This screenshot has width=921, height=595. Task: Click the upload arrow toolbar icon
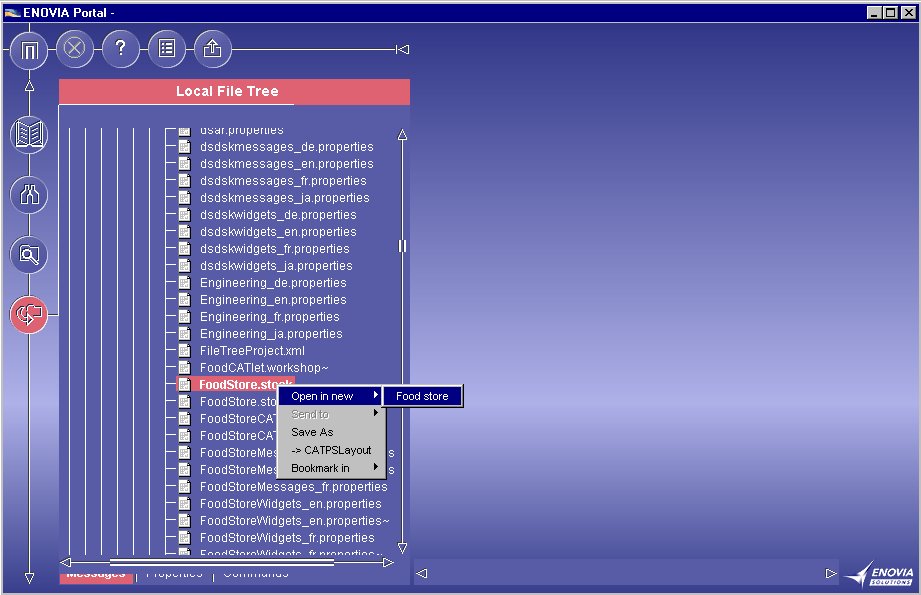213,48
